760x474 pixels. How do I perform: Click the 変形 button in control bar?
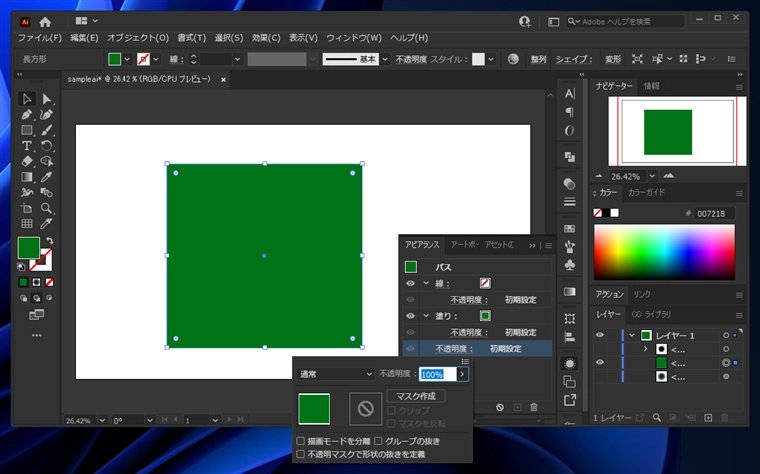pos(613,59)
